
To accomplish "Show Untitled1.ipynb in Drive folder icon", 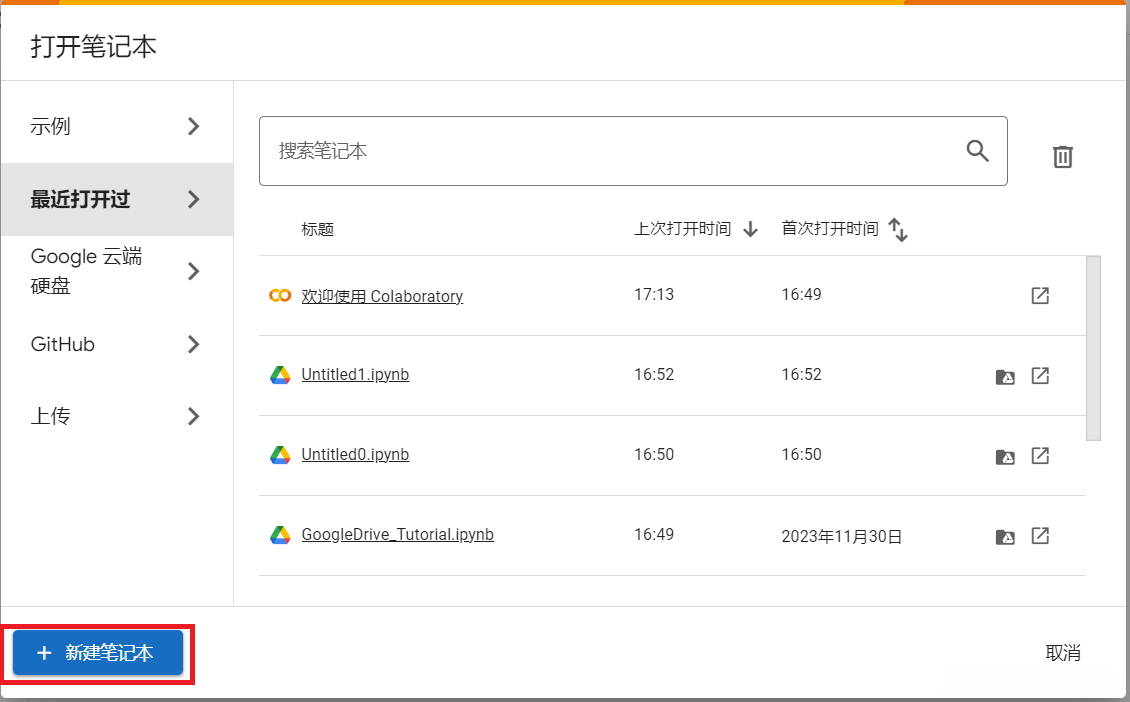I will tap(1005, 377).
